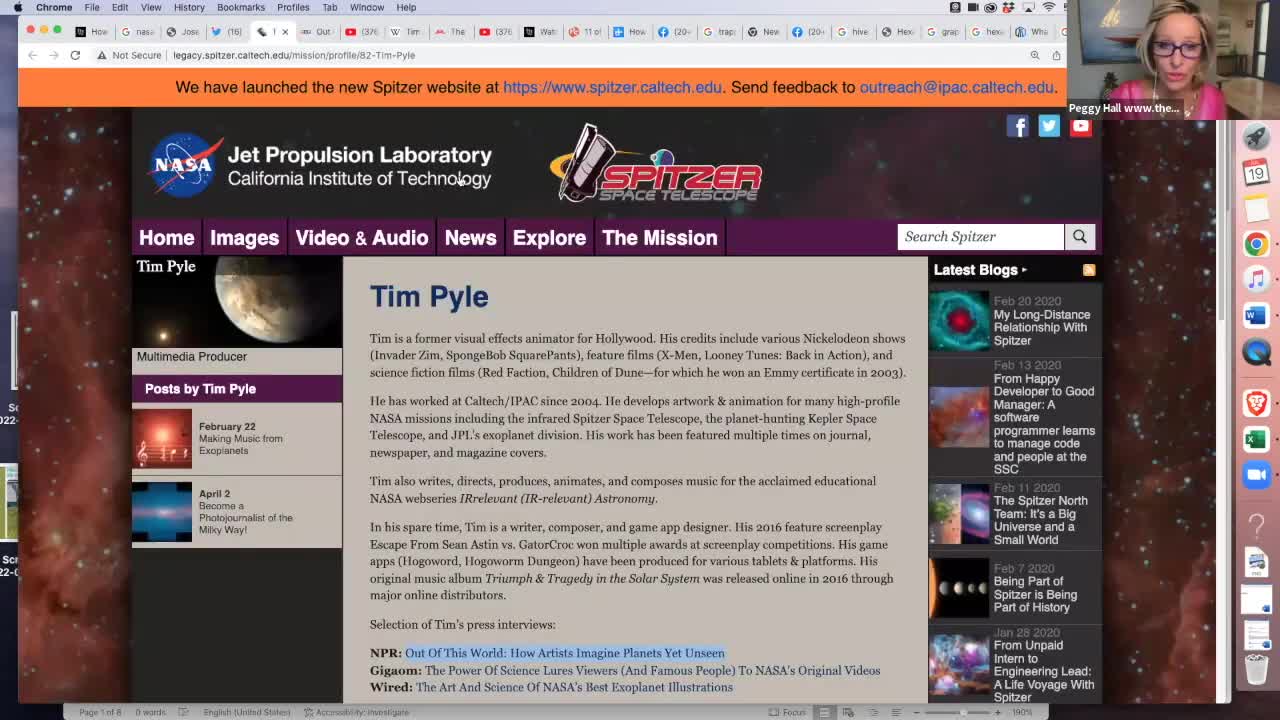This screenshot has height=720, width=1280.
Task: Click the April 2 post thumbnail
Action: click(162, 511)
